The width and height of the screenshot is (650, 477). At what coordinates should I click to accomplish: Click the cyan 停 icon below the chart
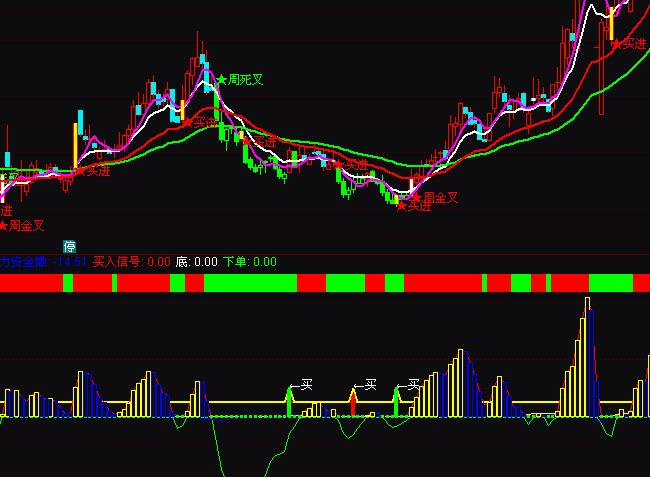coord(70,246)
